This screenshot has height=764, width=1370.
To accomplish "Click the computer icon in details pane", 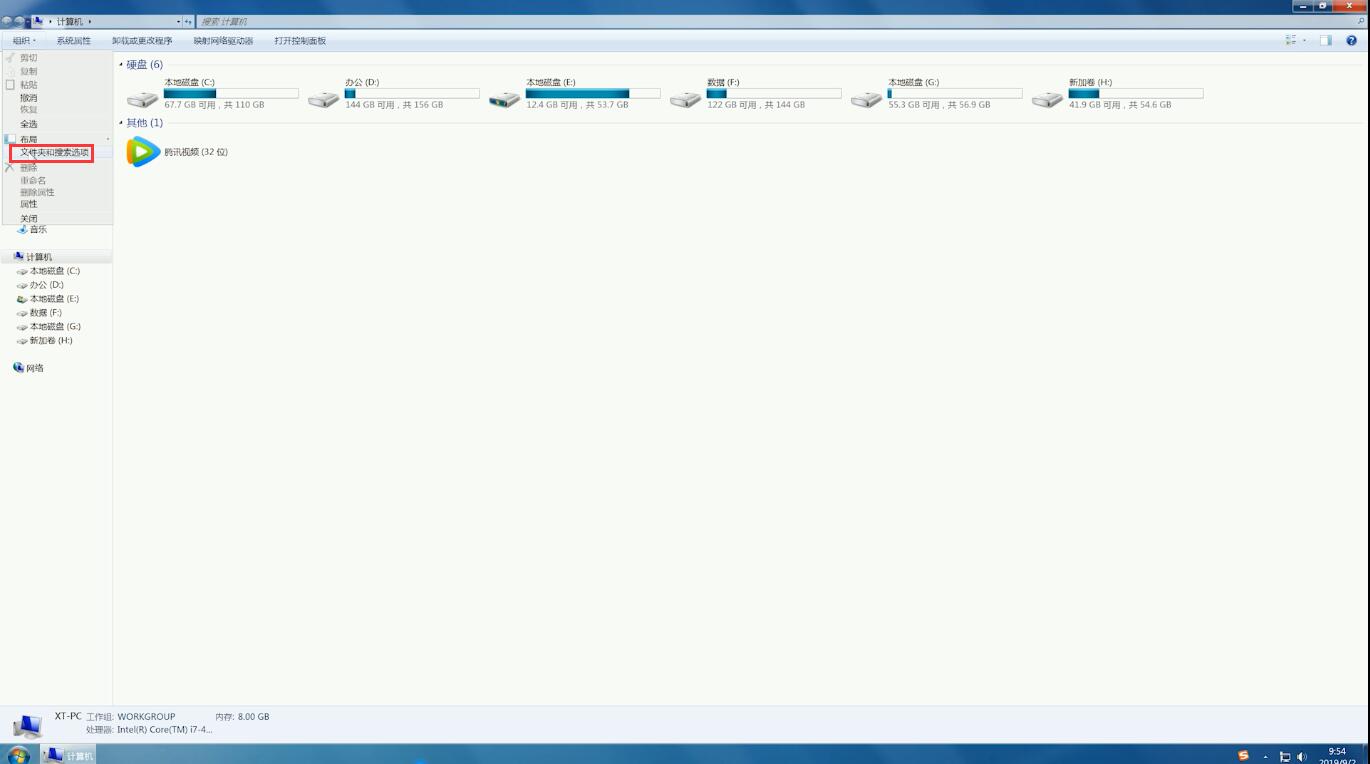I will [26, 725].
